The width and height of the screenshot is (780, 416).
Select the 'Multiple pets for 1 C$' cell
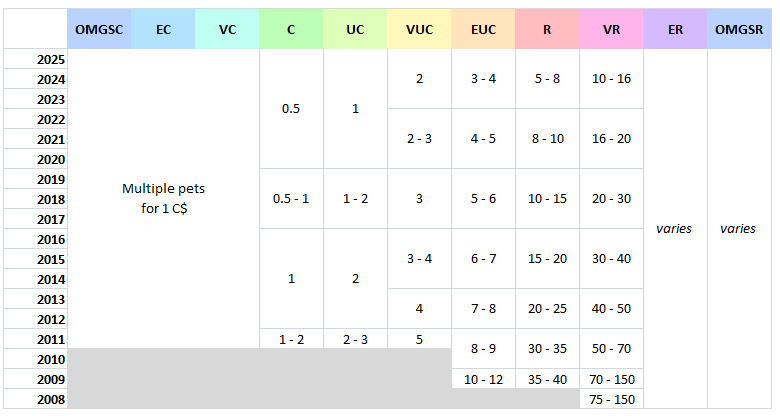163,199
